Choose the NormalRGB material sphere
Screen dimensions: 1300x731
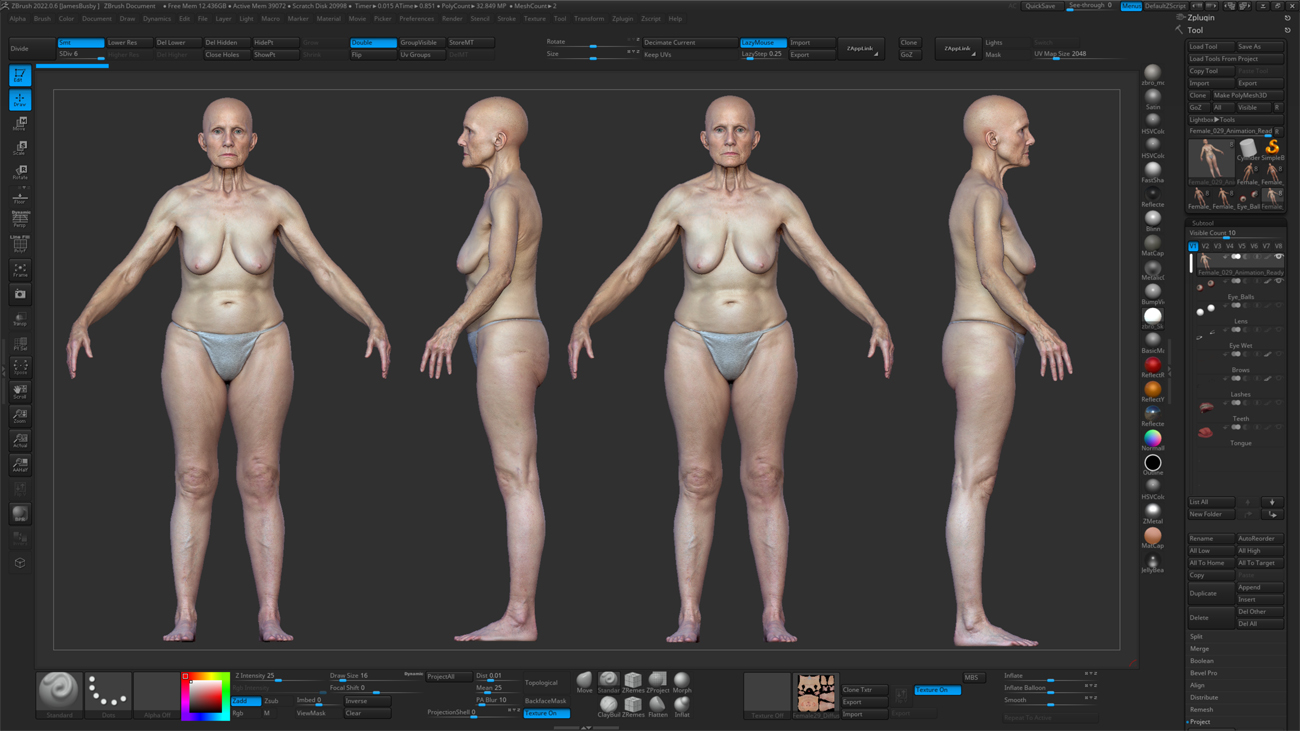1153,440
